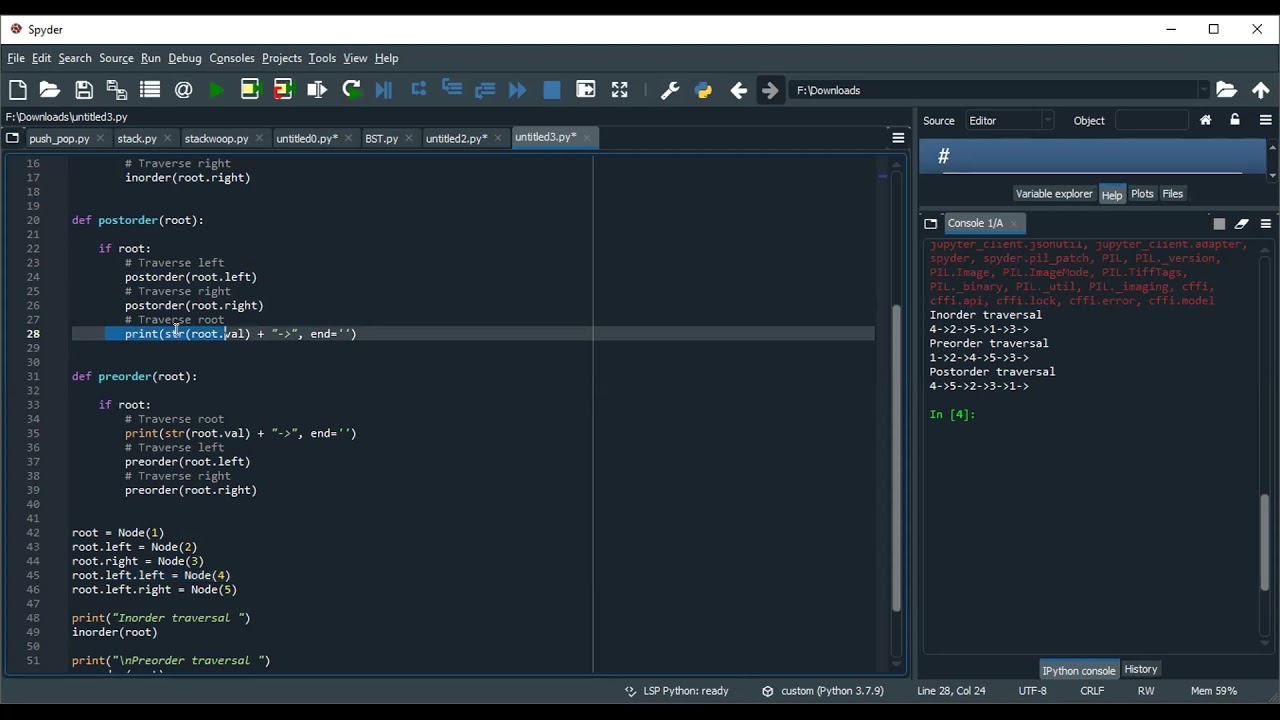The height and width of the screenshot is (720, 1280).
Task: Open the IPython console options hamburger menu
Action: [1266, 224]
